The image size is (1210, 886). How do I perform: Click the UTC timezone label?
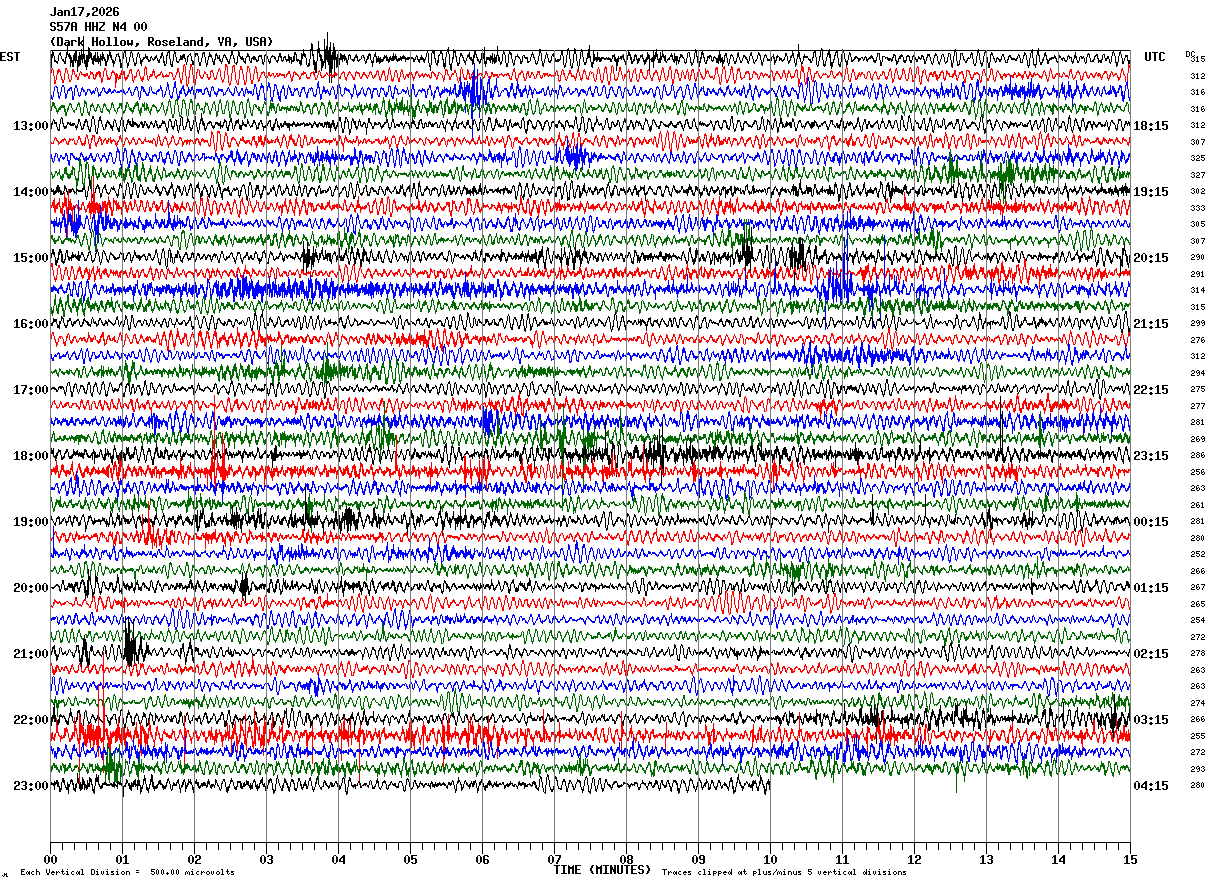[1155, 57]
